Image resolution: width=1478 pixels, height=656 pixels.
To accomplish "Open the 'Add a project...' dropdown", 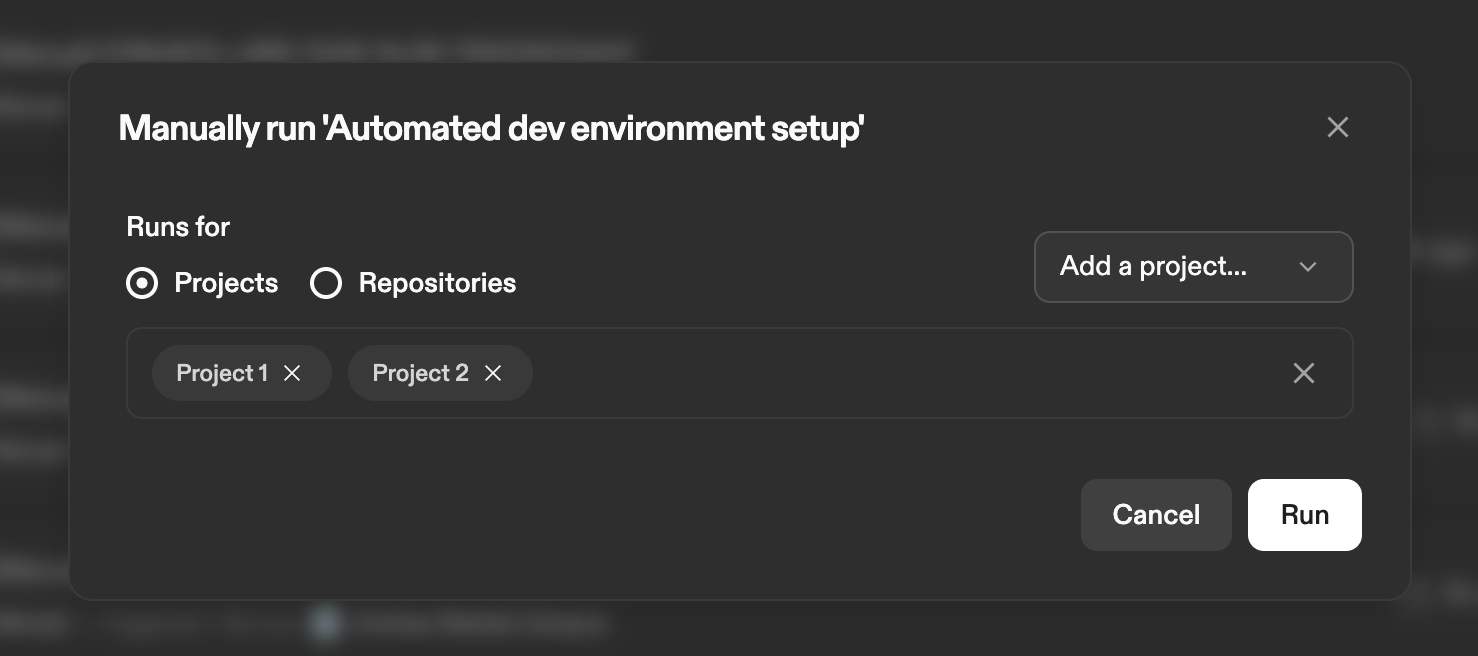I will 1192,267.
